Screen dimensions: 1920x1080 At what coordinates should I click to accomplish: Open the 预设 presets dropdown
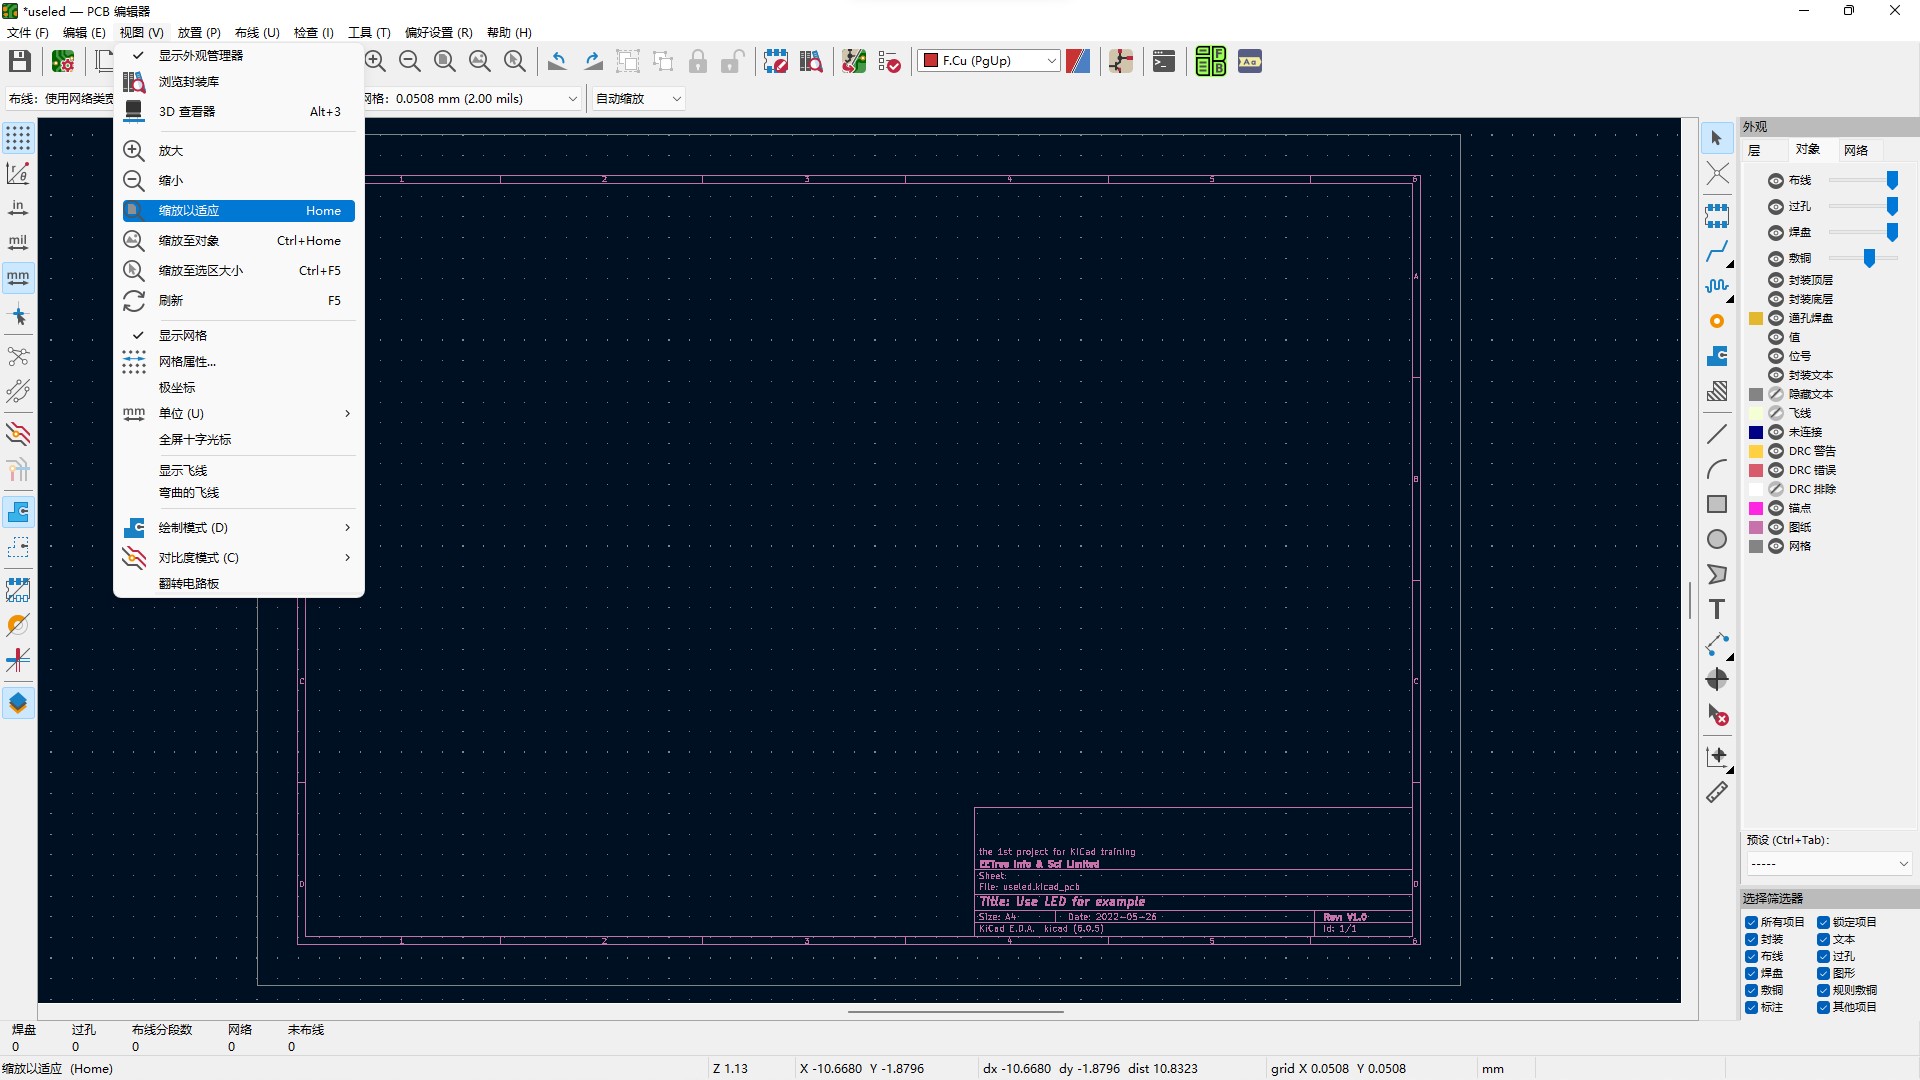pyautogui.click(x=1829, y=863)
